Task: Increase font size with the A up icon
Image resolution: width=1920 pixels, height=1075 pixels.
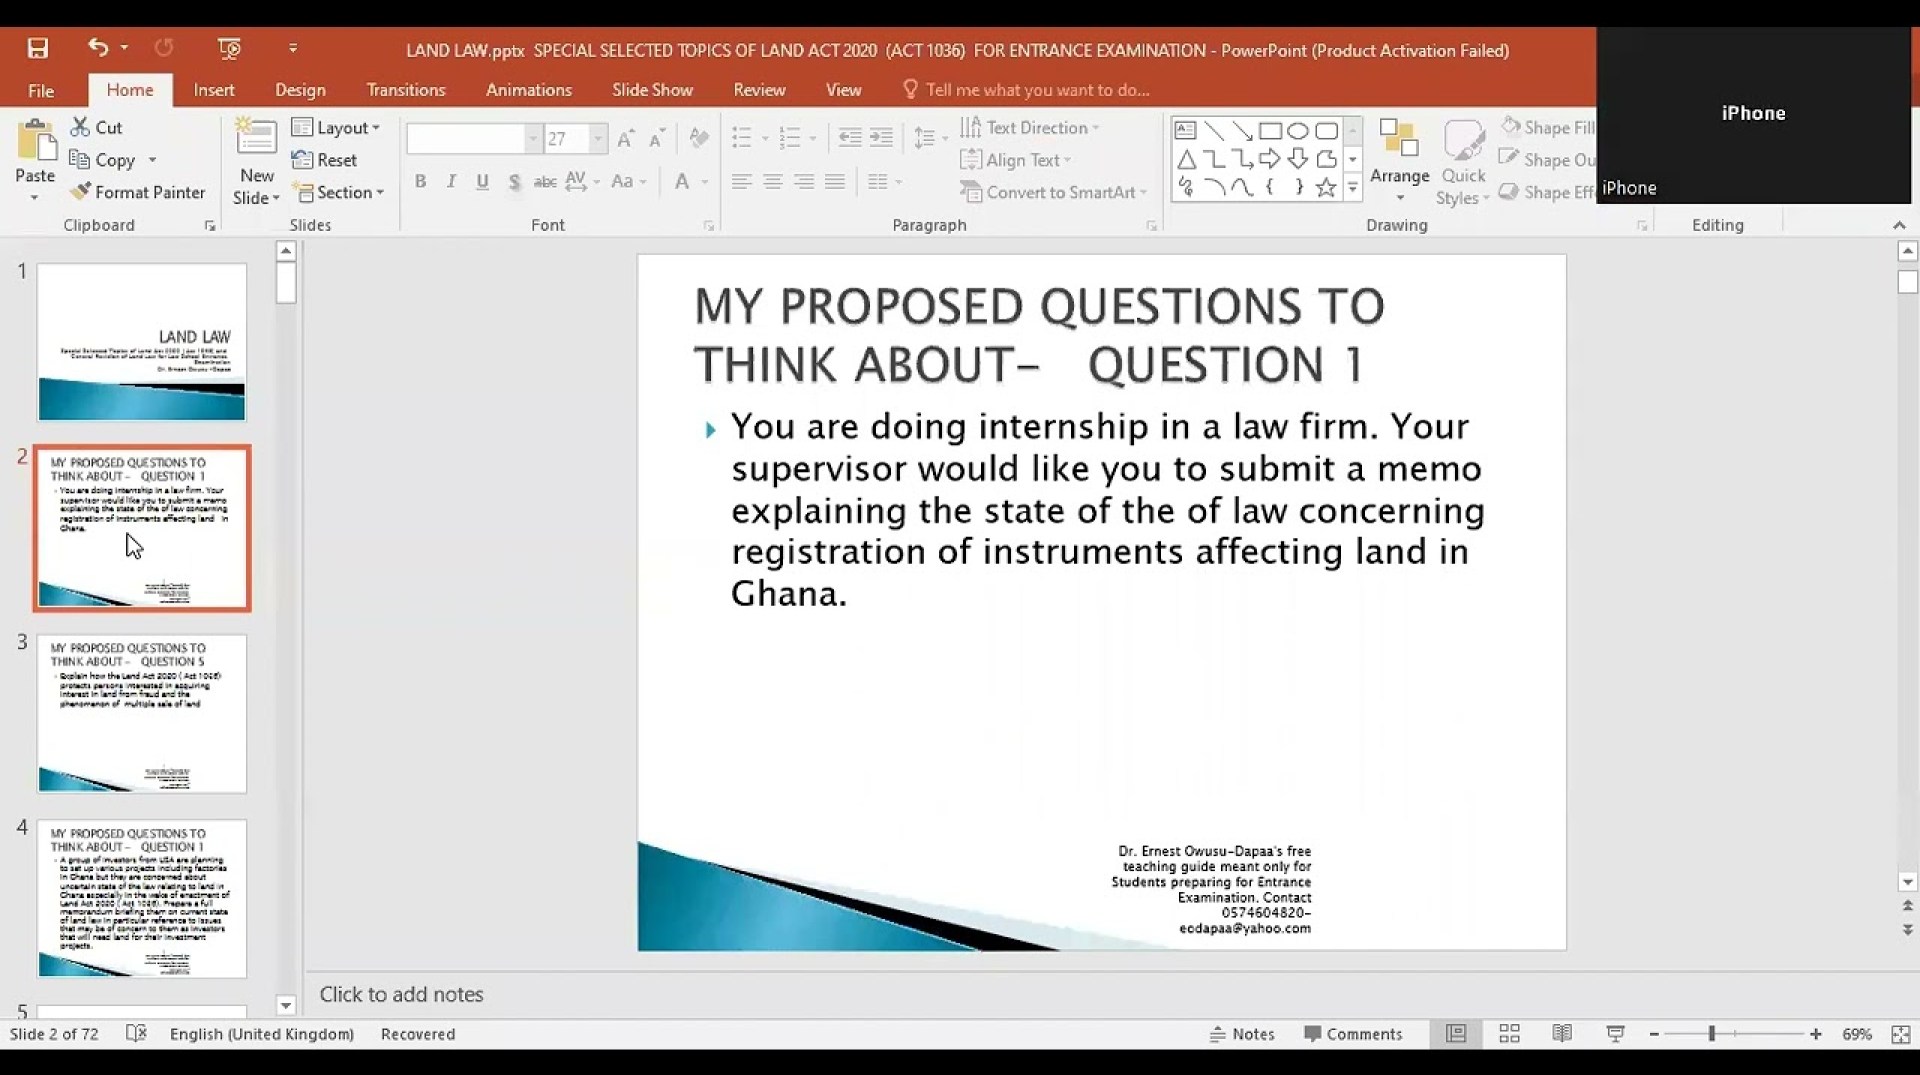Action: 626,139
